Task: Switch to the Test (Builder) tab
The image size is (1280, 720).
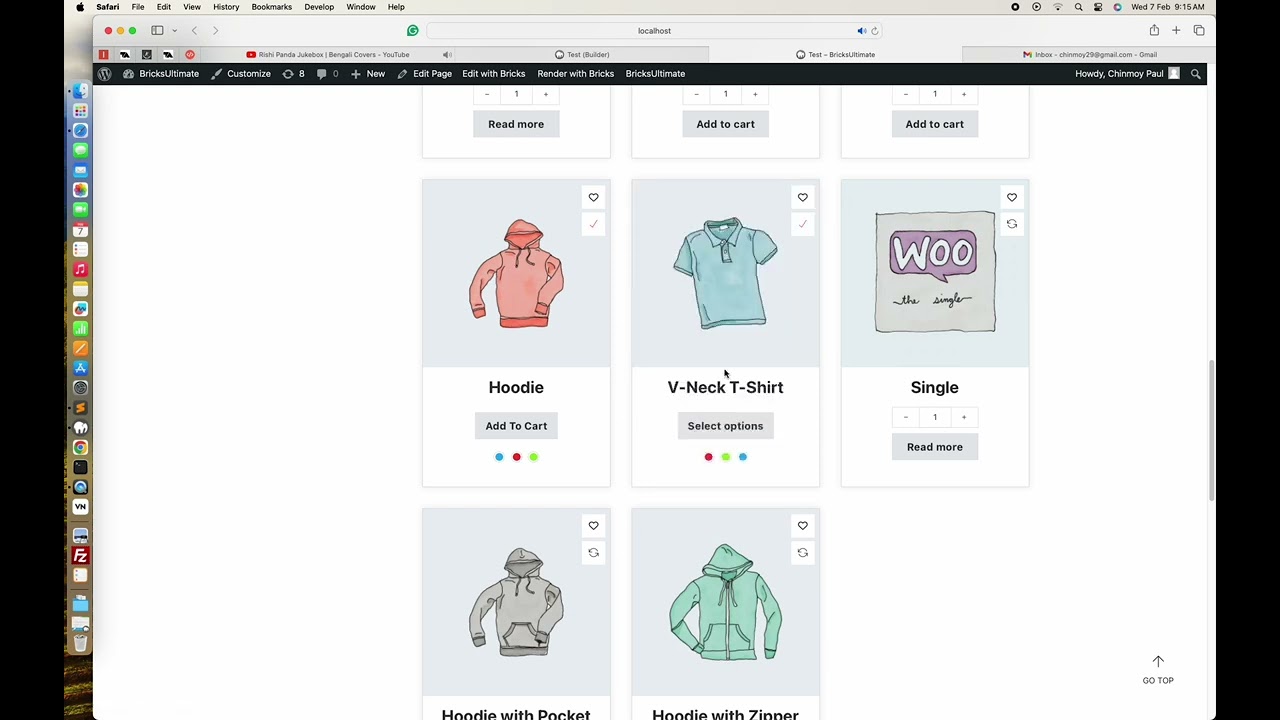Action: tap(582, 55)
